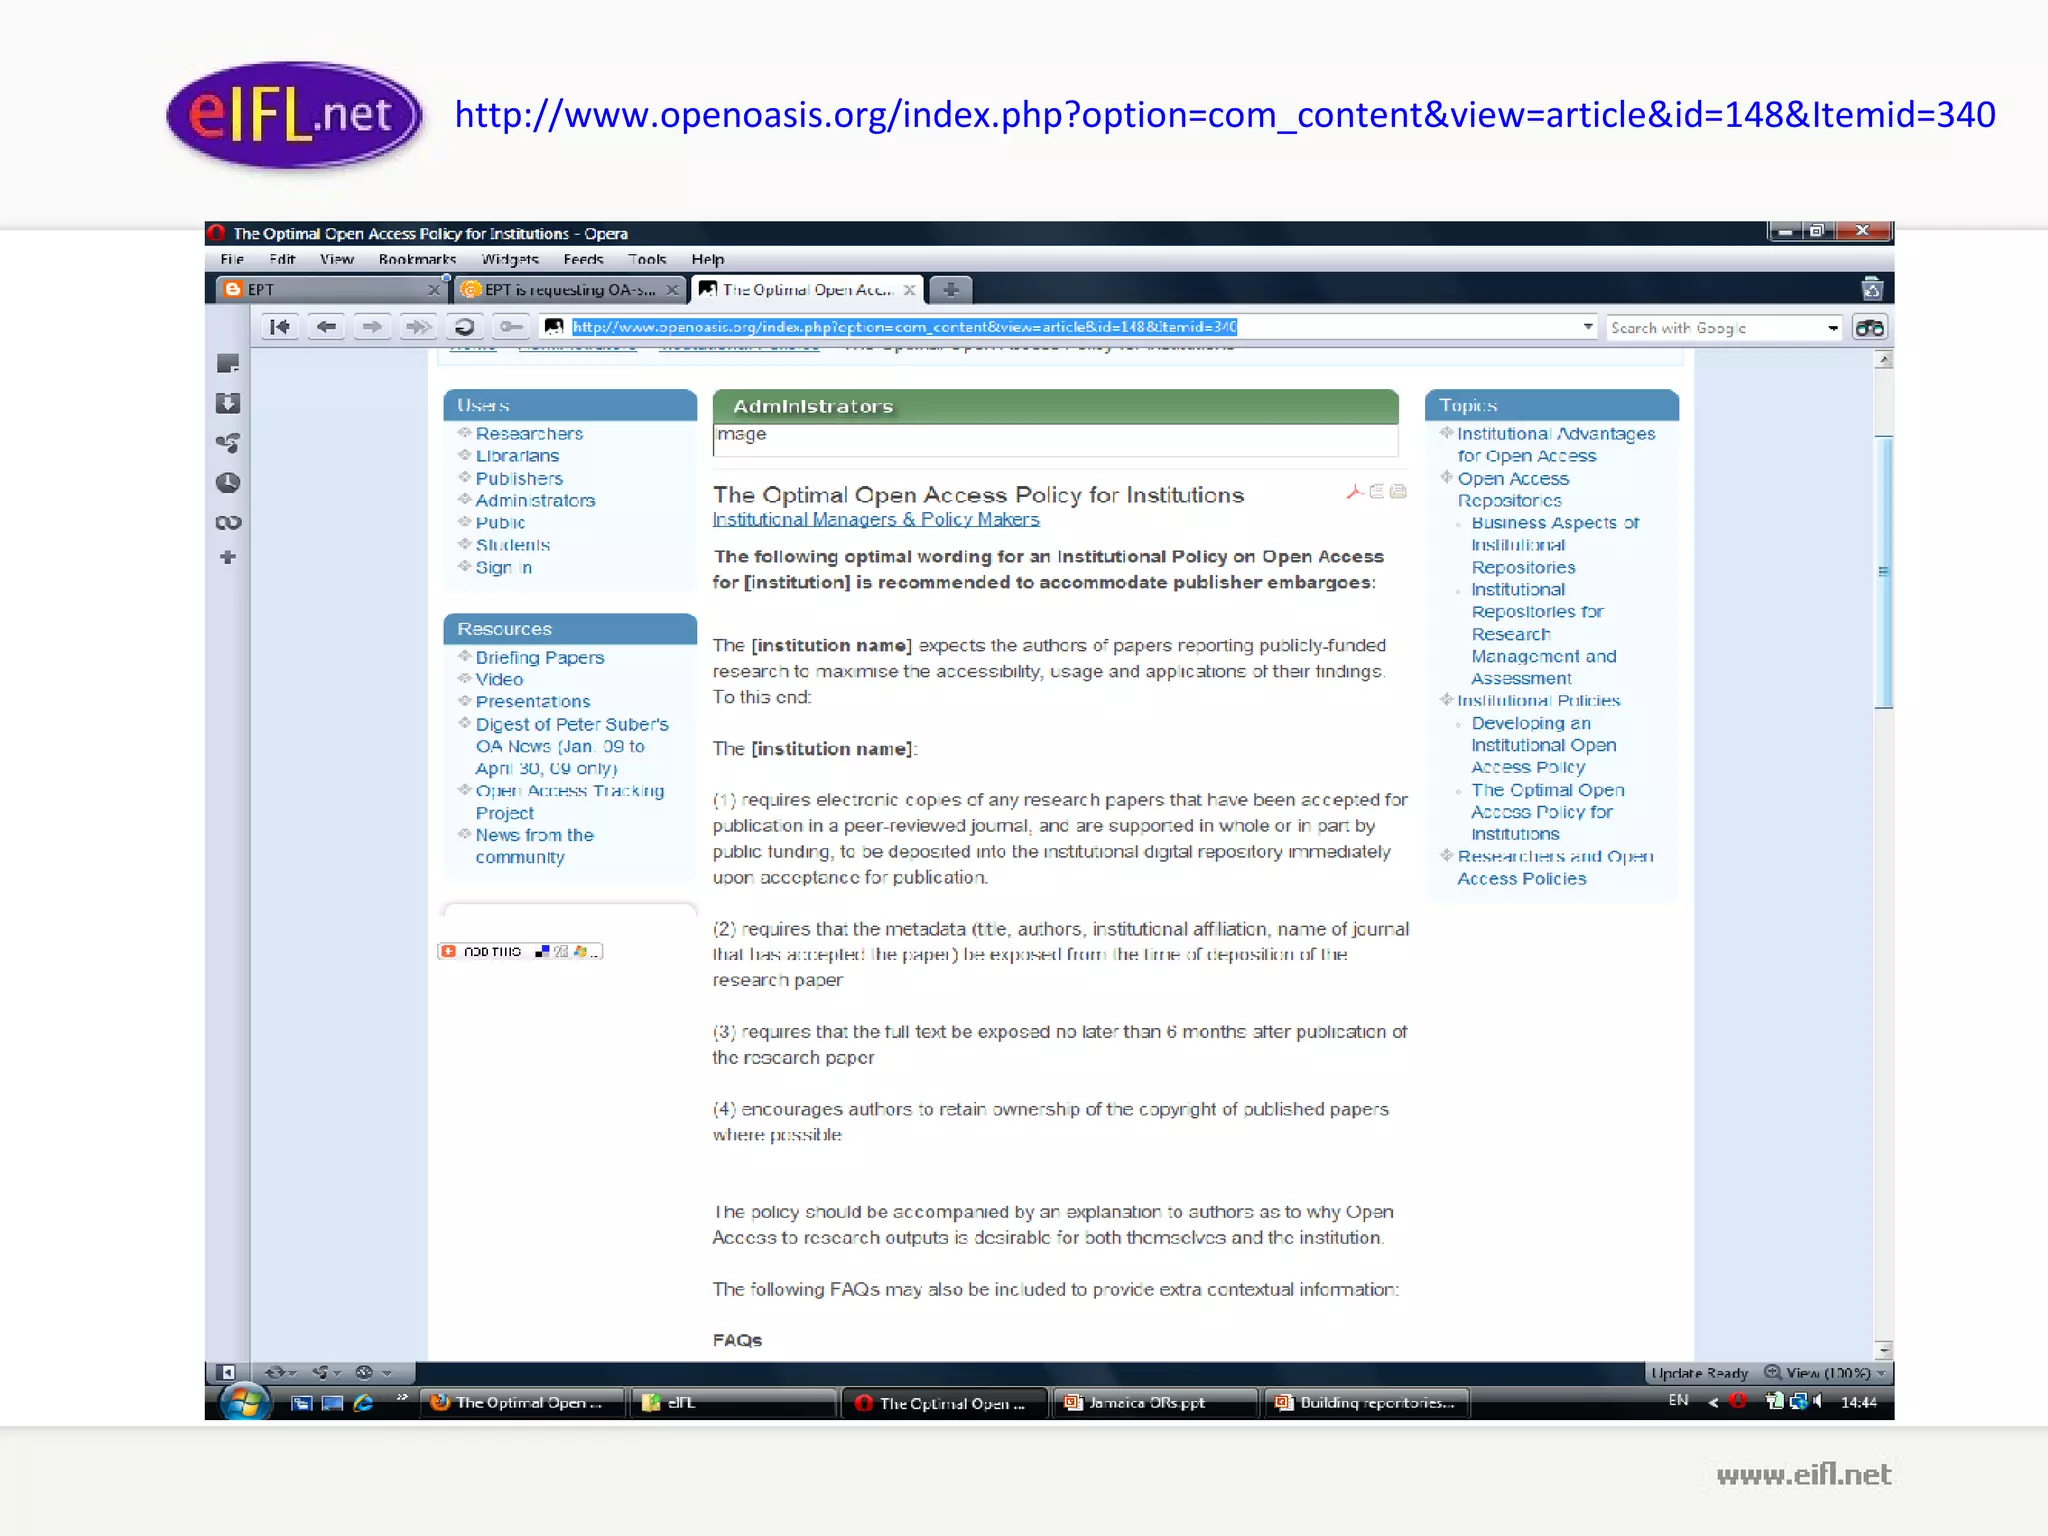Open the Widgets menu
Screen dimensions: 2048x1536
pyautogui.click(x=510, y=259)
